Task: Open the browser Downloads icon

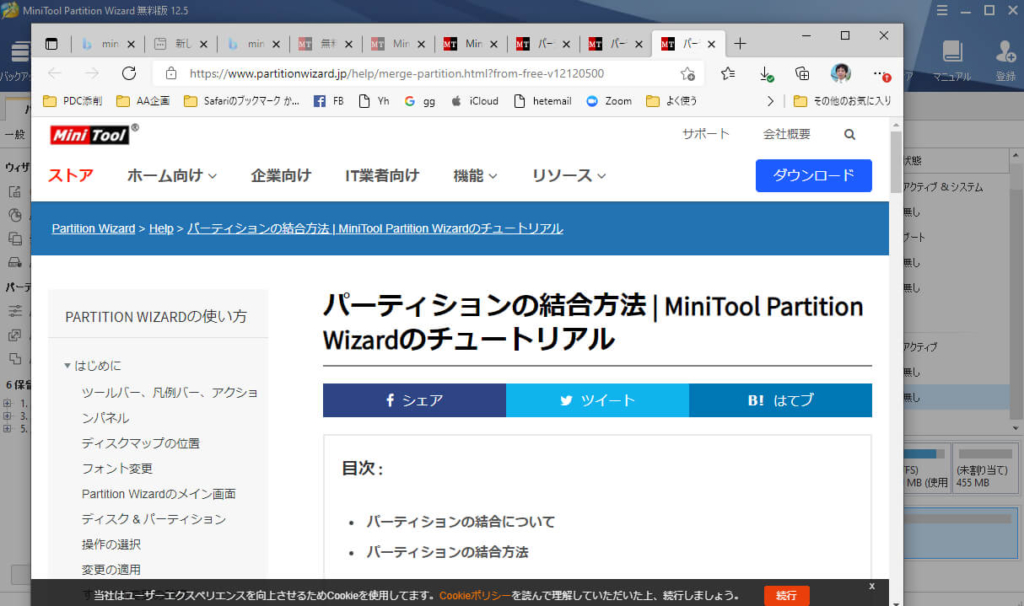Action: [x=767, y=74]
